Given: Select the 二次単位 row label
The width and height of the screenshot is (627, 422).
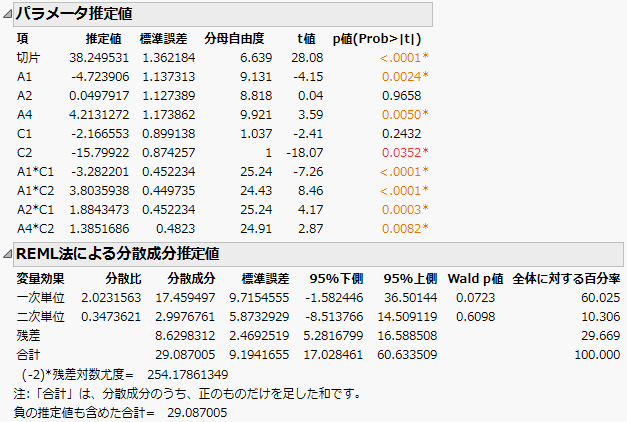Looking at the screenshot, I should click(x=40, y=317).
